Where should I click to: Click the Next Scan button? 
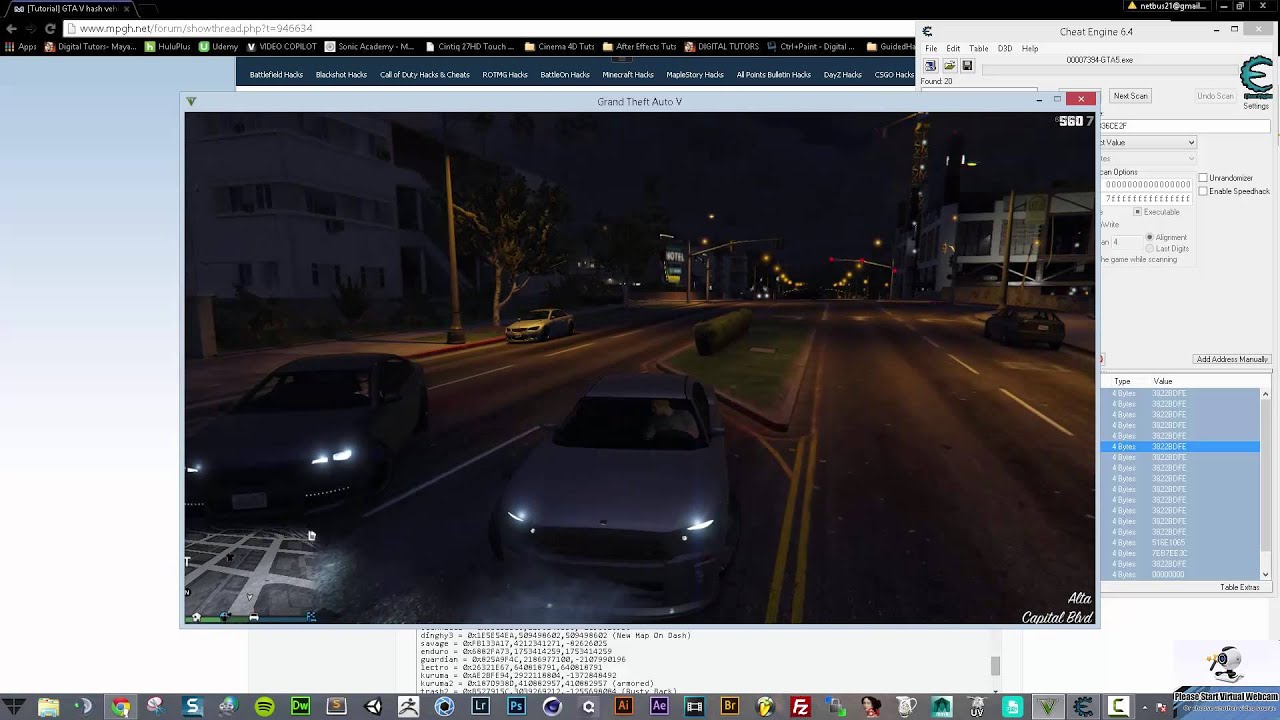(x=1131, y=96)
